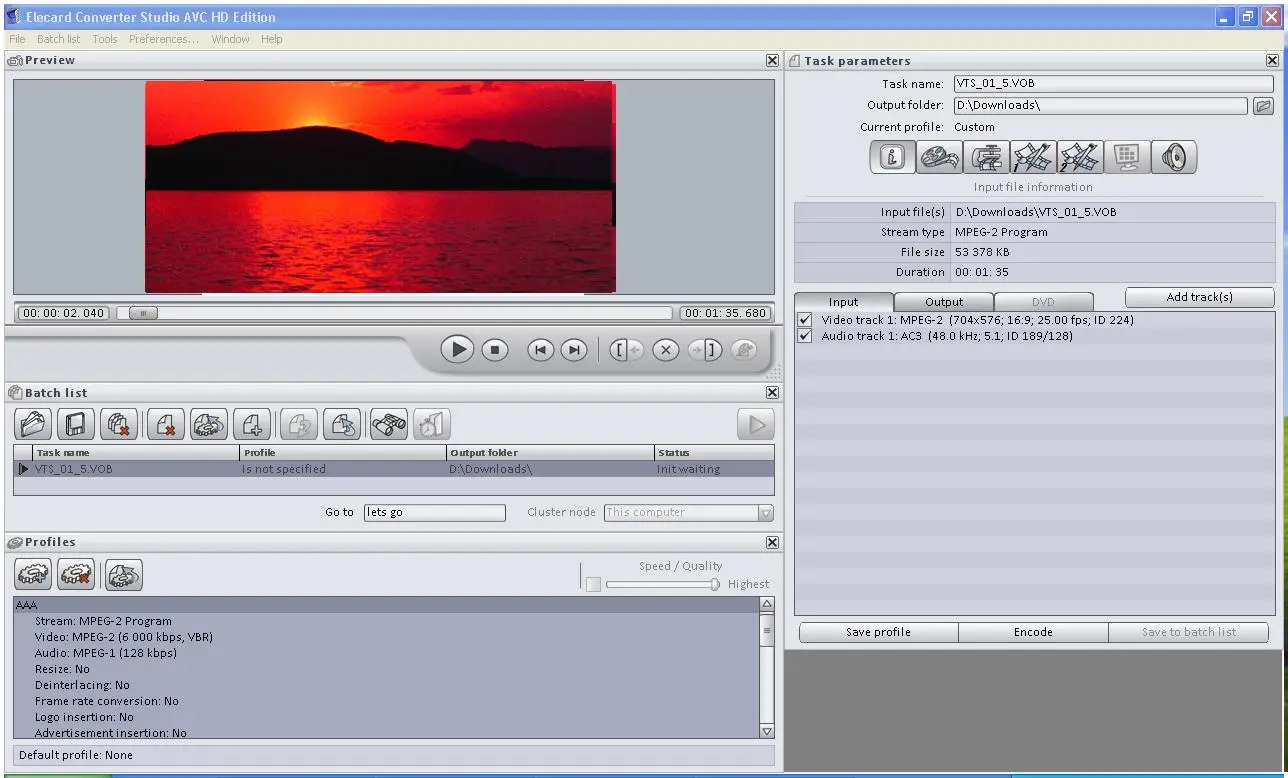Open the multiplexer clamp settings icon
This screenshot has width=1288, height=778.
[986, 157]
